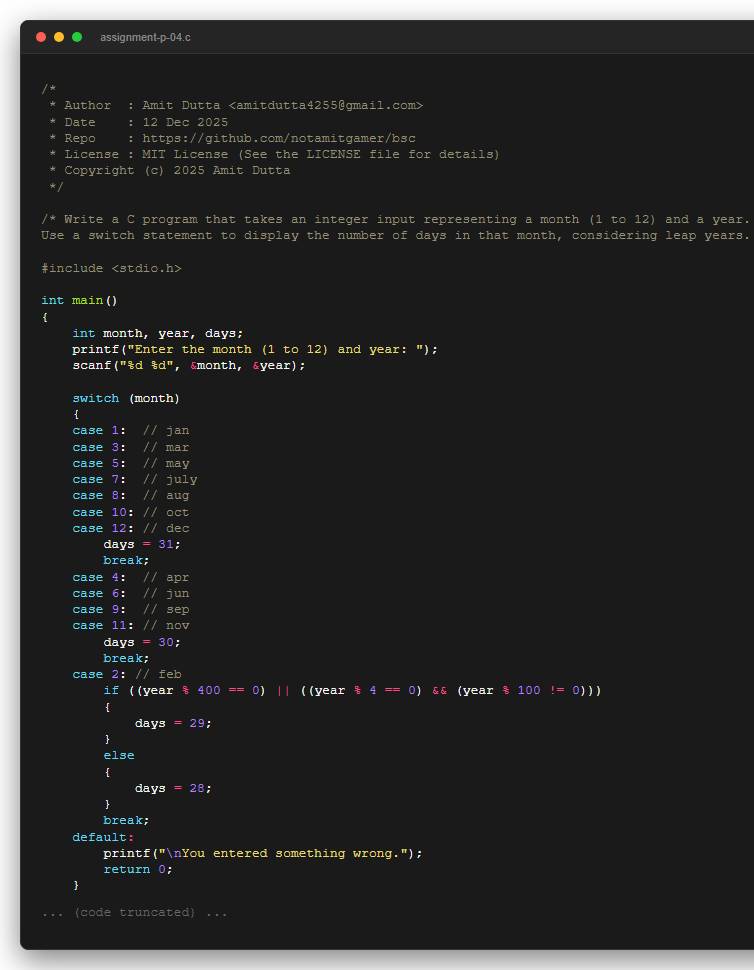This screenshot has width=754, height=970.
Task: Click the 'days = 31;' assignment
Action: click(142, 544)
